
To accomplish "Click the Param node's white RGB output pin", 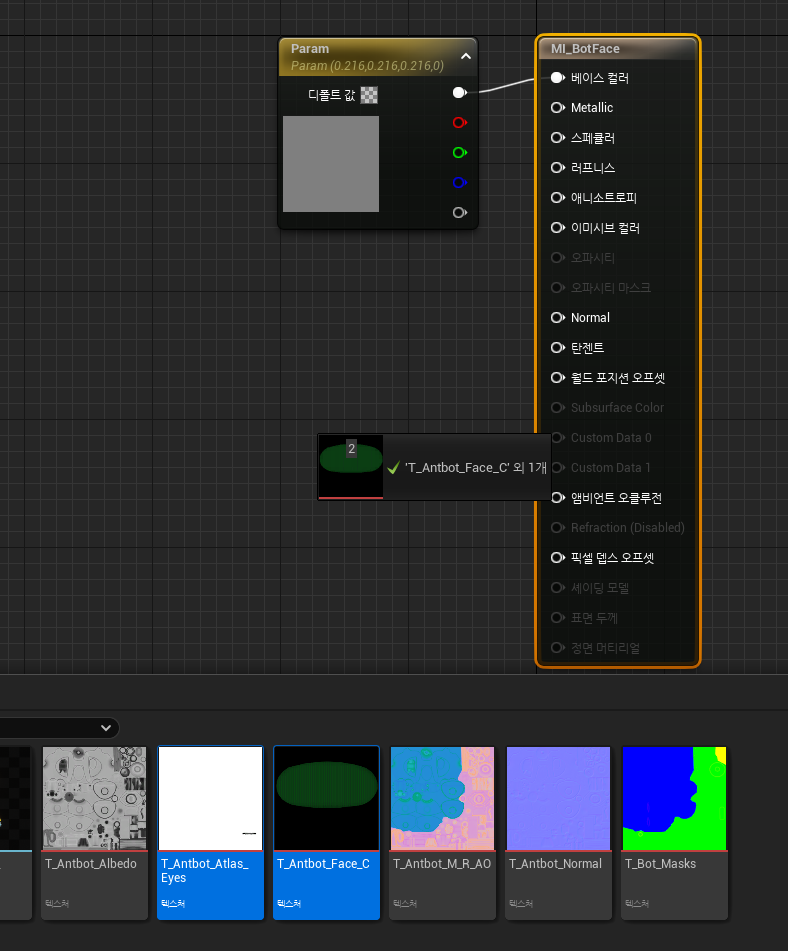I will click(x=459, y=92).
